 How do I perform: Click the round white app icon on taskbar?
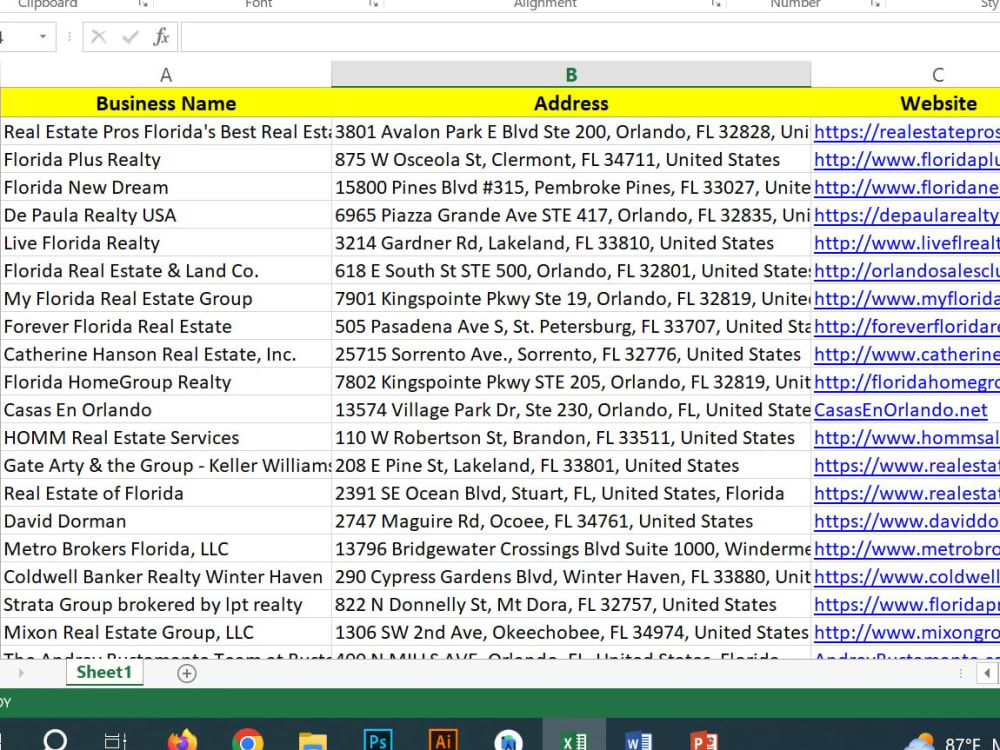[508, 740]
